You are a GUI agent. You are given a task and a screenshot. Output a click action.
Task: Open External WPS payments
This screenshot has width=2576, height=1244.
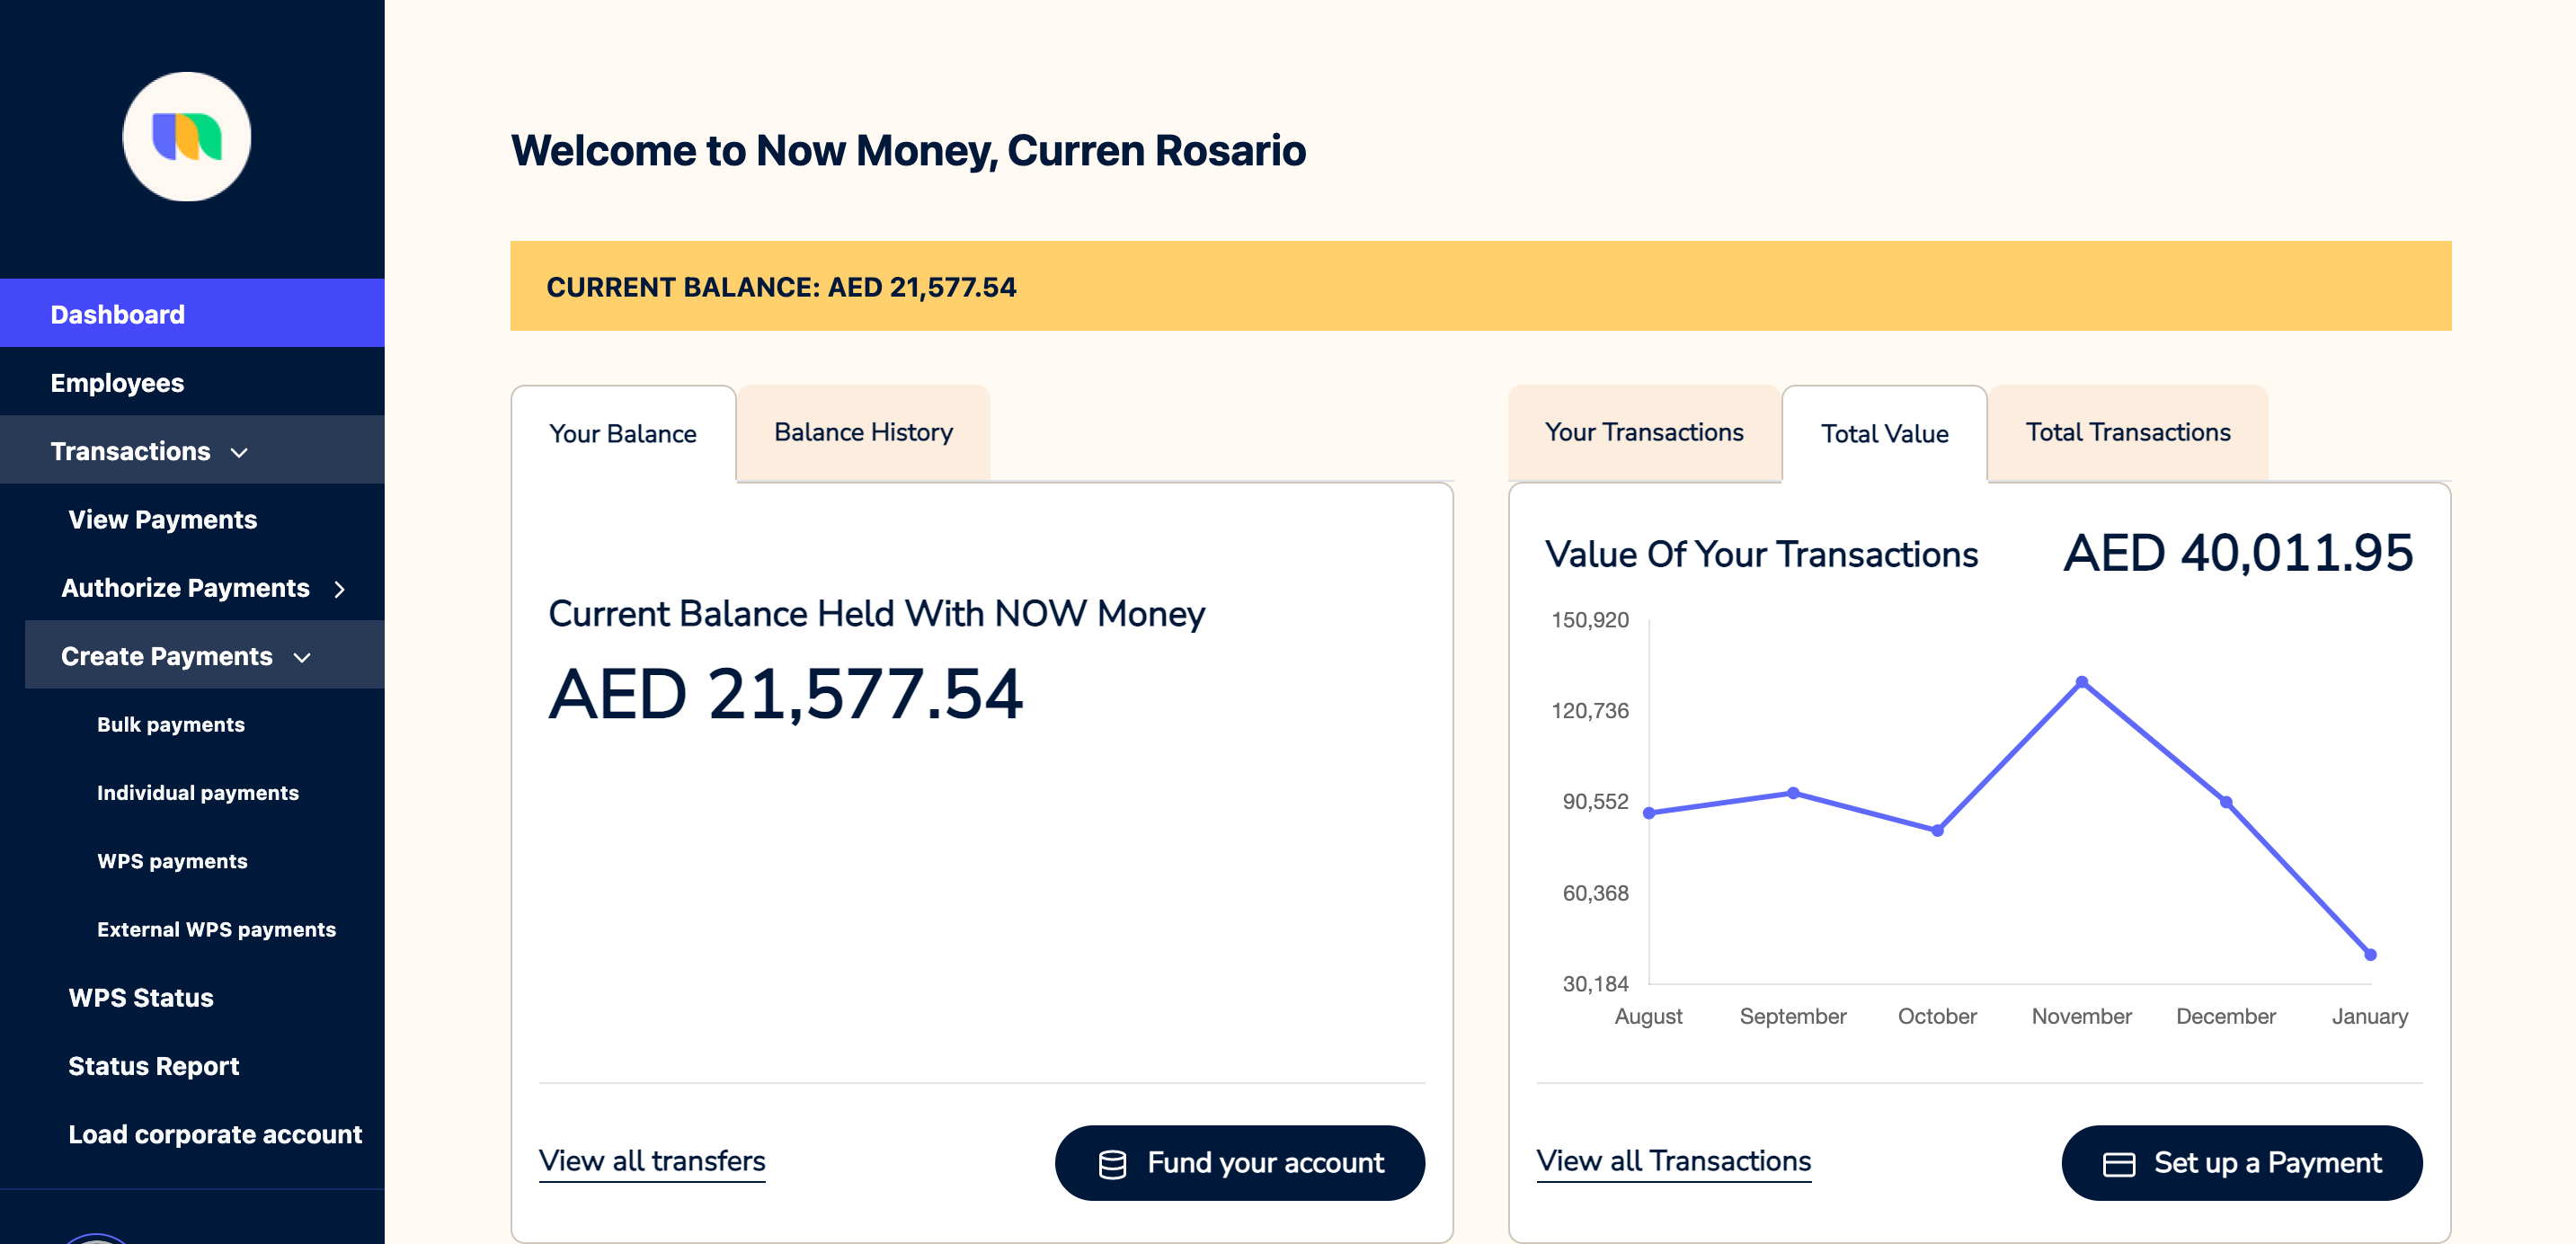point(216,929)
